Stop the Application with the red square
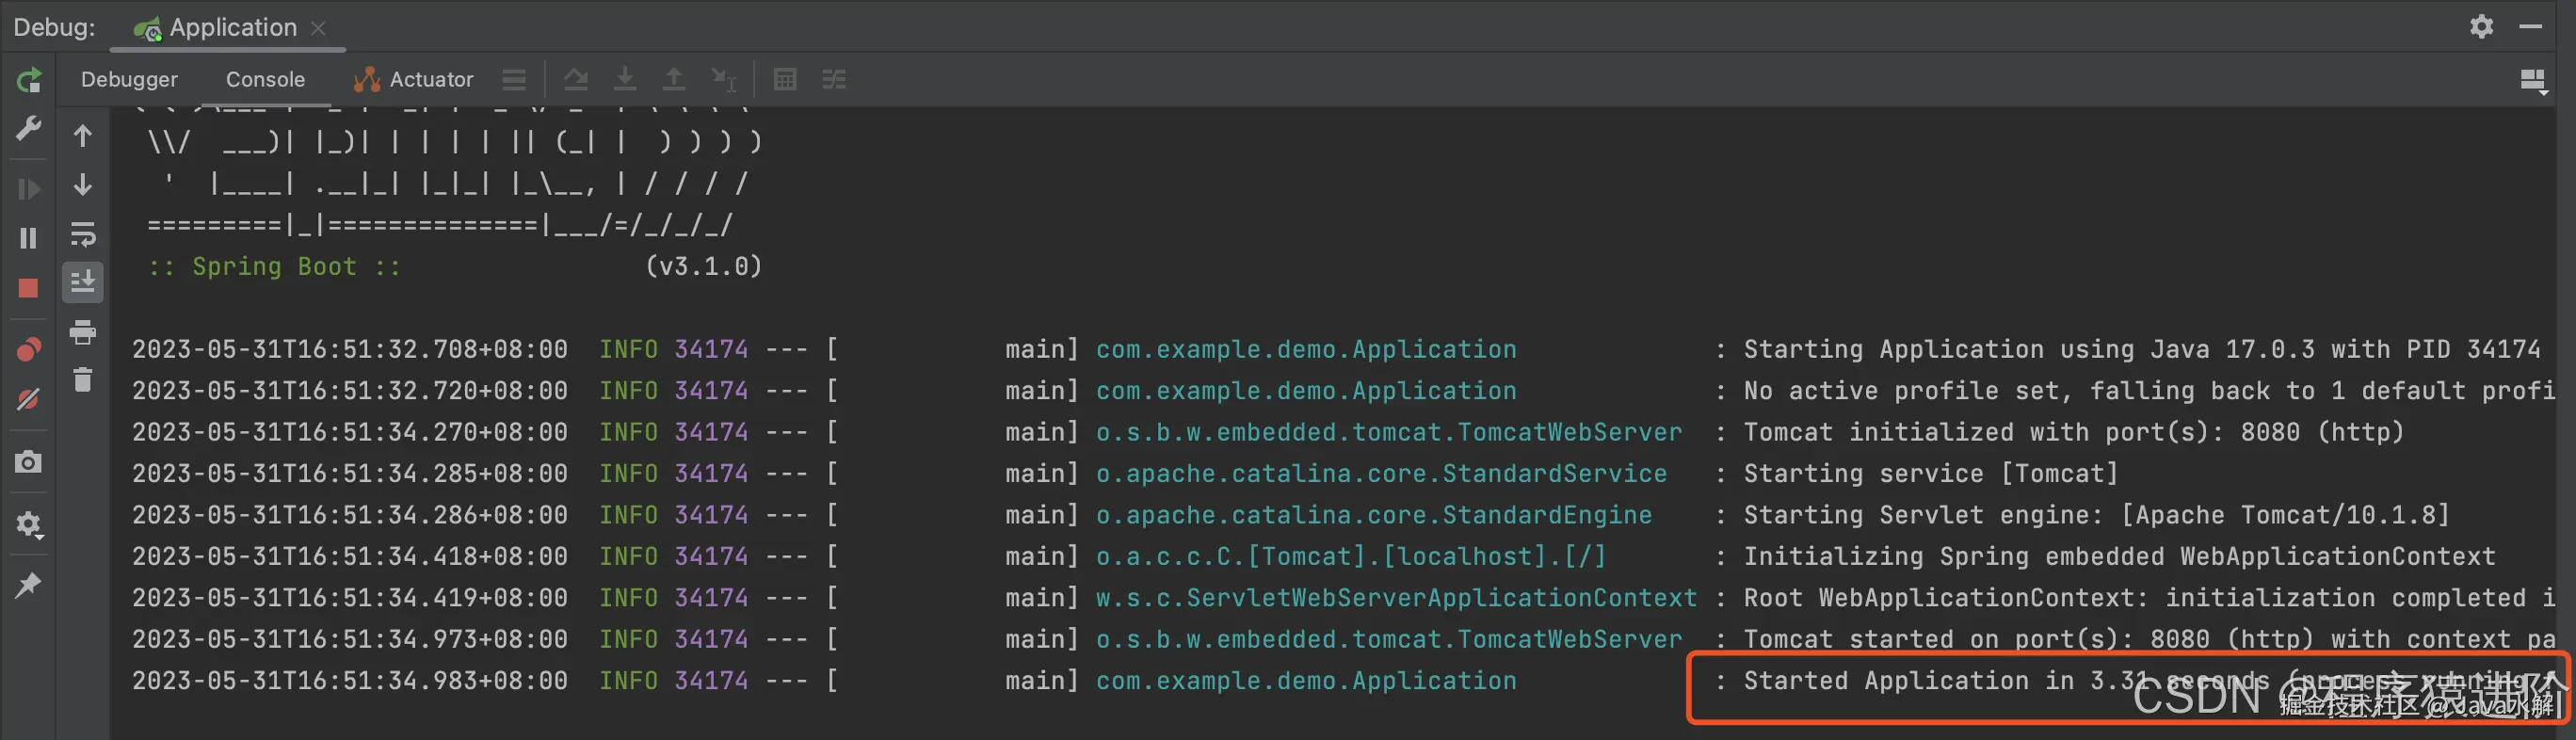Viewport: 2576px width, 740px height. 29,288
